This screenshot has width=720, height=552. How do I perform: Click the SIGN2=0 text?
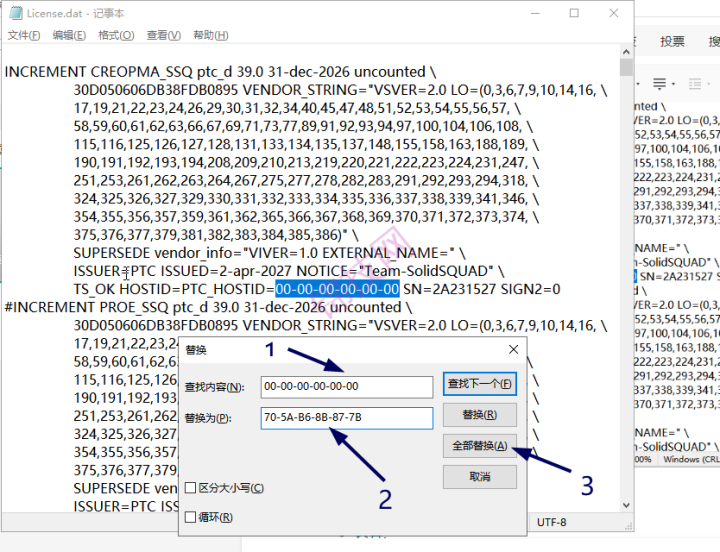click(x=530, y=289)
